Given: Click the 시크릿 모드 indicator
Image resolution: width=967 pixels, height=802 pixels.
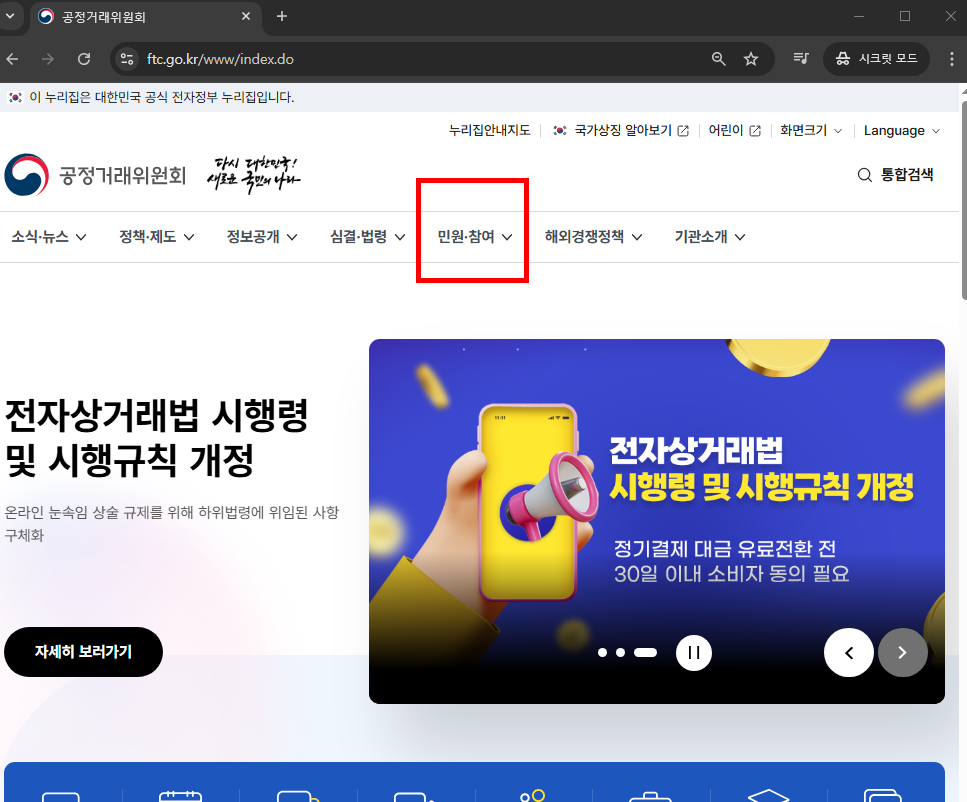Looking at the screenshot, I should click(875, 59).
